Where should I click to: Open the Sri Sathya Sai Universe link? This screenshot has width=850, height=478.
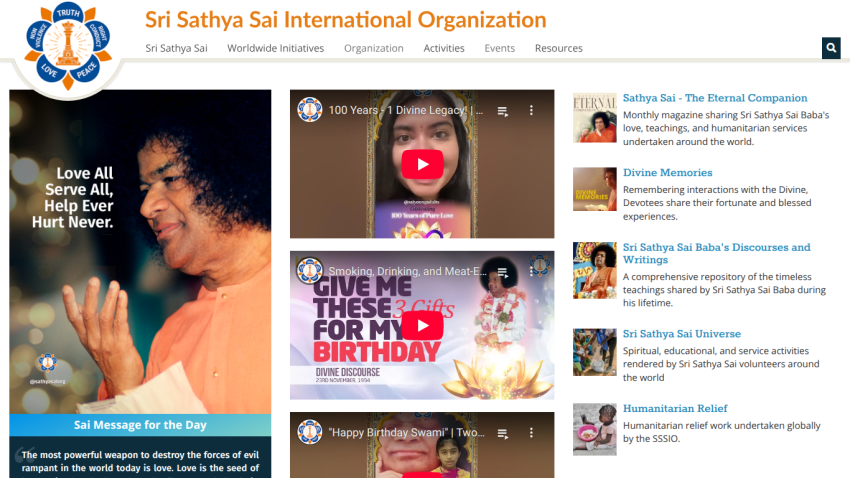[x=681, y=334]
